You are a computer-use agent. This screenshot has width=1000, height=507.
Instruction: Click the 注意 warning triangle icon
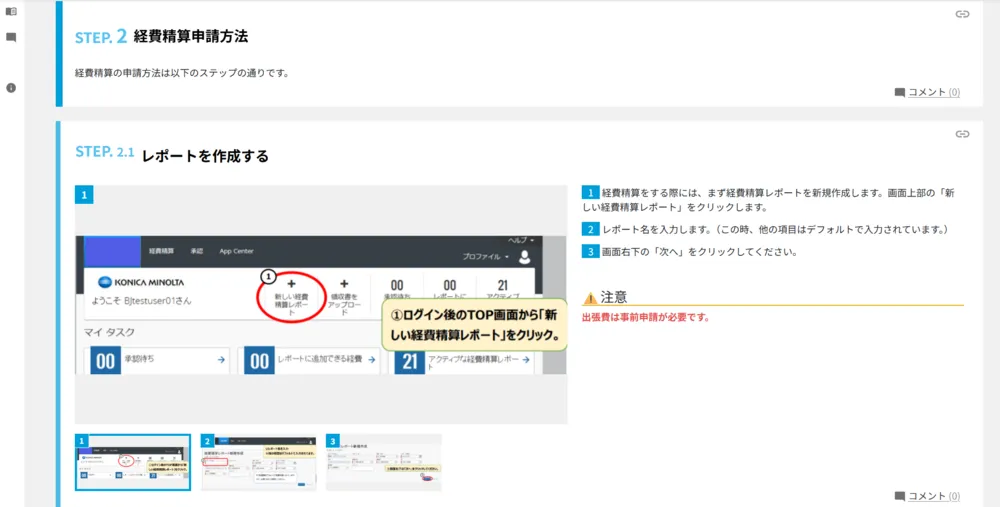coord(589,298)
